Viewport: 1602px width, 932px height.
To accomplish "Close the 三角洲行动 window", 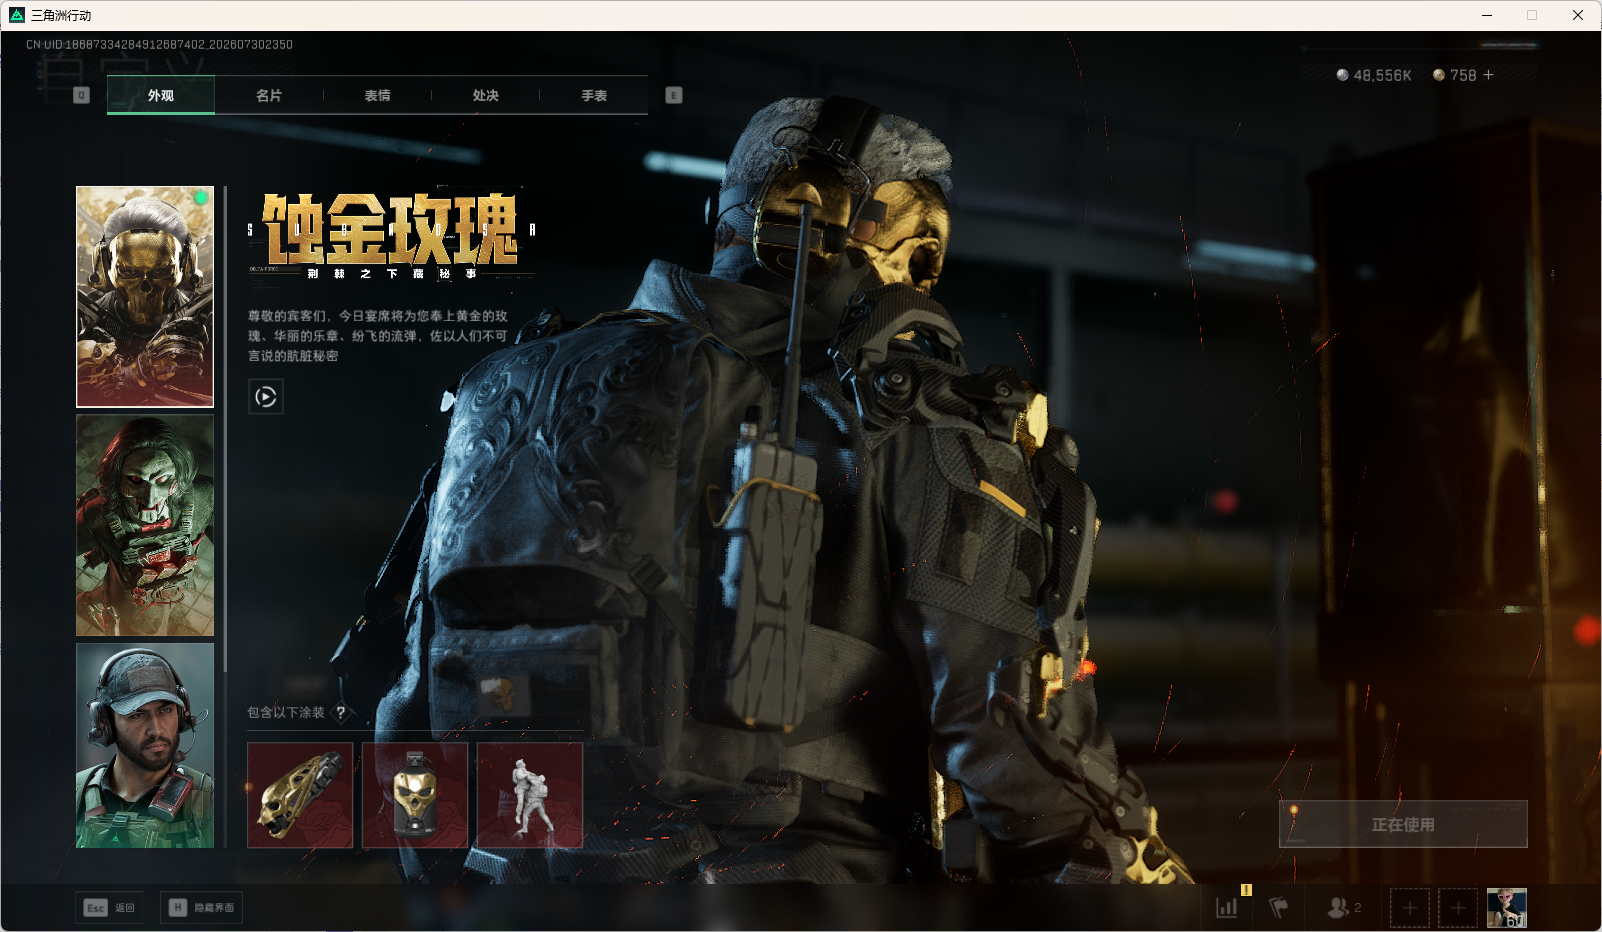I will click(x=1578, y=15).
